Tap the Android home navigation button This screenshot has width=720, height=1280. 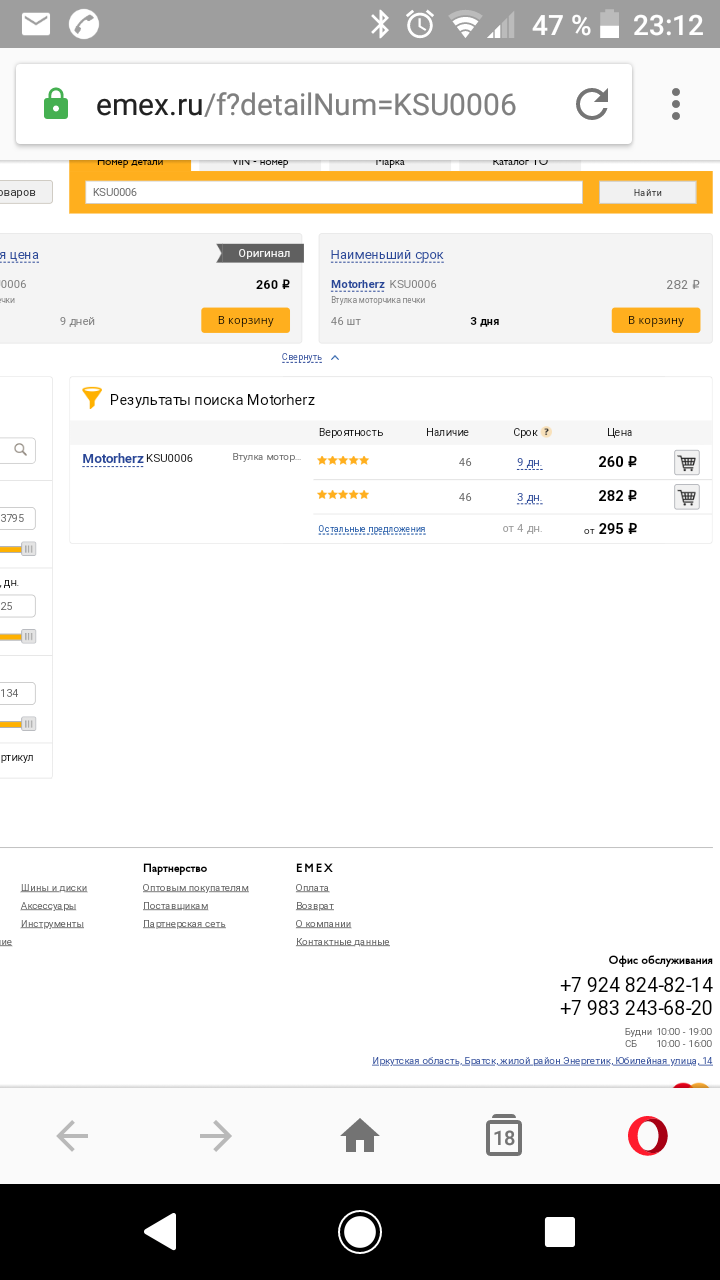tap(360, 1232)
